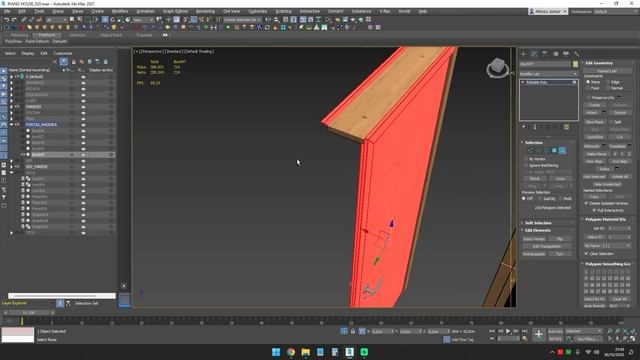Open the Workspaces dropdown
640x360 pixels.
(x=618, y=12)
